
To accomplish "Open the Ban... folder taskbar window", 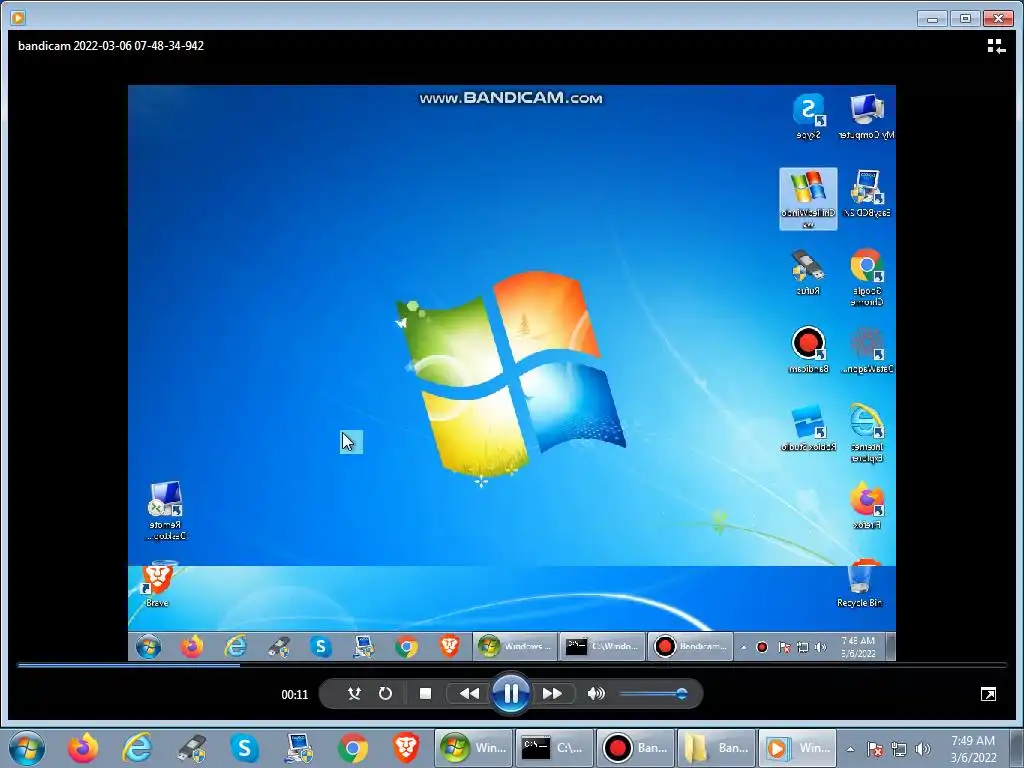I will pyautogui.click(x=716, y=748).
